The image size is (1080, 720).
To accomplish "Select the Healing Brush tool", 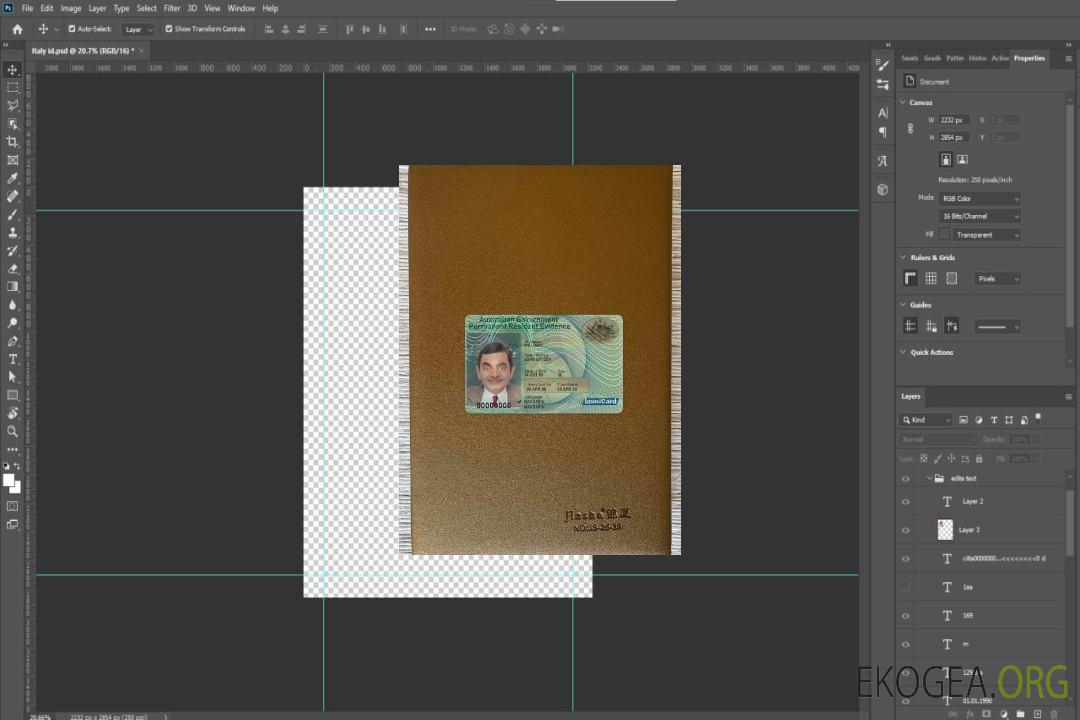I will [12, 196].
